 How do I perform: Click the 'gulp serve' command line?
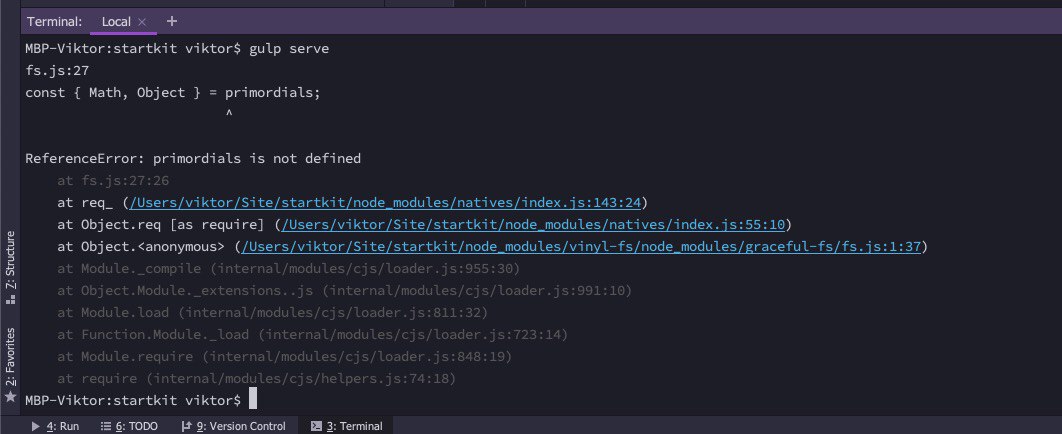[x=177, y=49]
